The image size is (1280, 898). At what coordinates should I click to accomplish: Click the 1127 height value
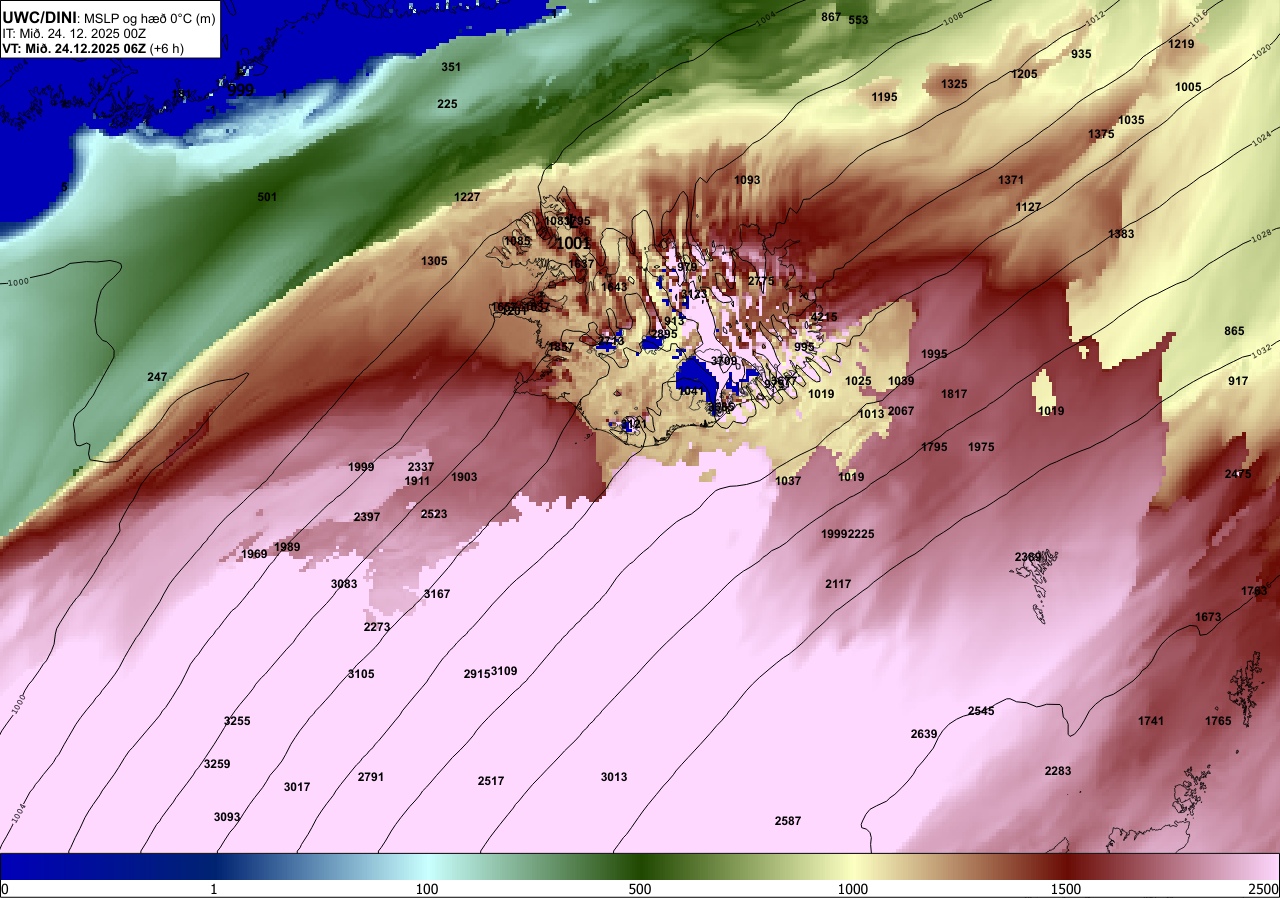[1028, 207]
